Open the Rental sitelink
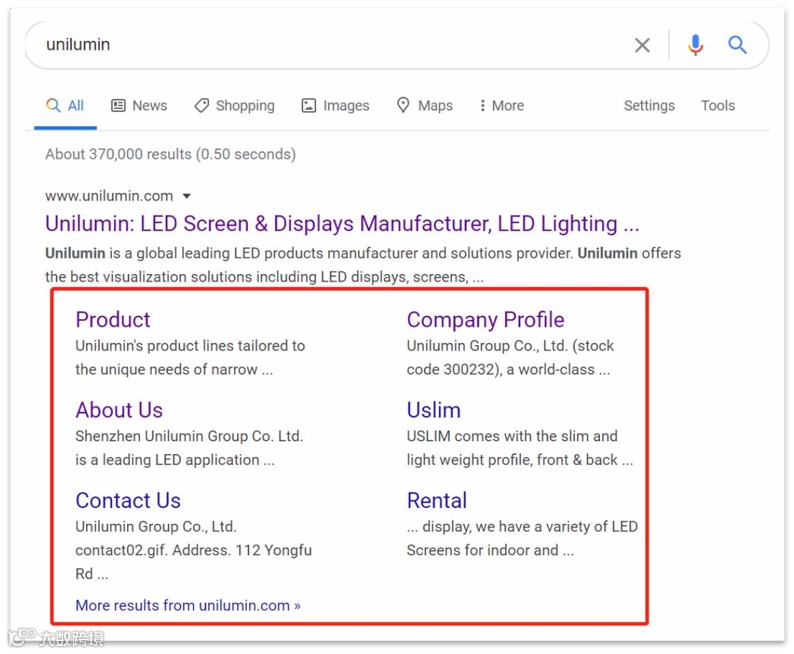This screenshot has height=654, width=794. (x=436, y=500)
